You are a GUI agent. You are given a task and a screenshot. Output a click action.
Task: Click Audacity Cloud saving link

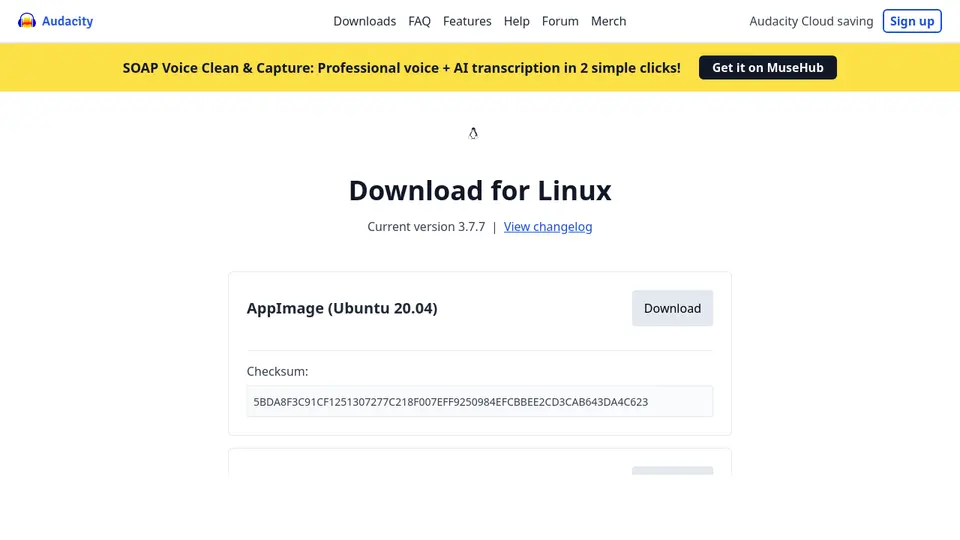point(811,21)
